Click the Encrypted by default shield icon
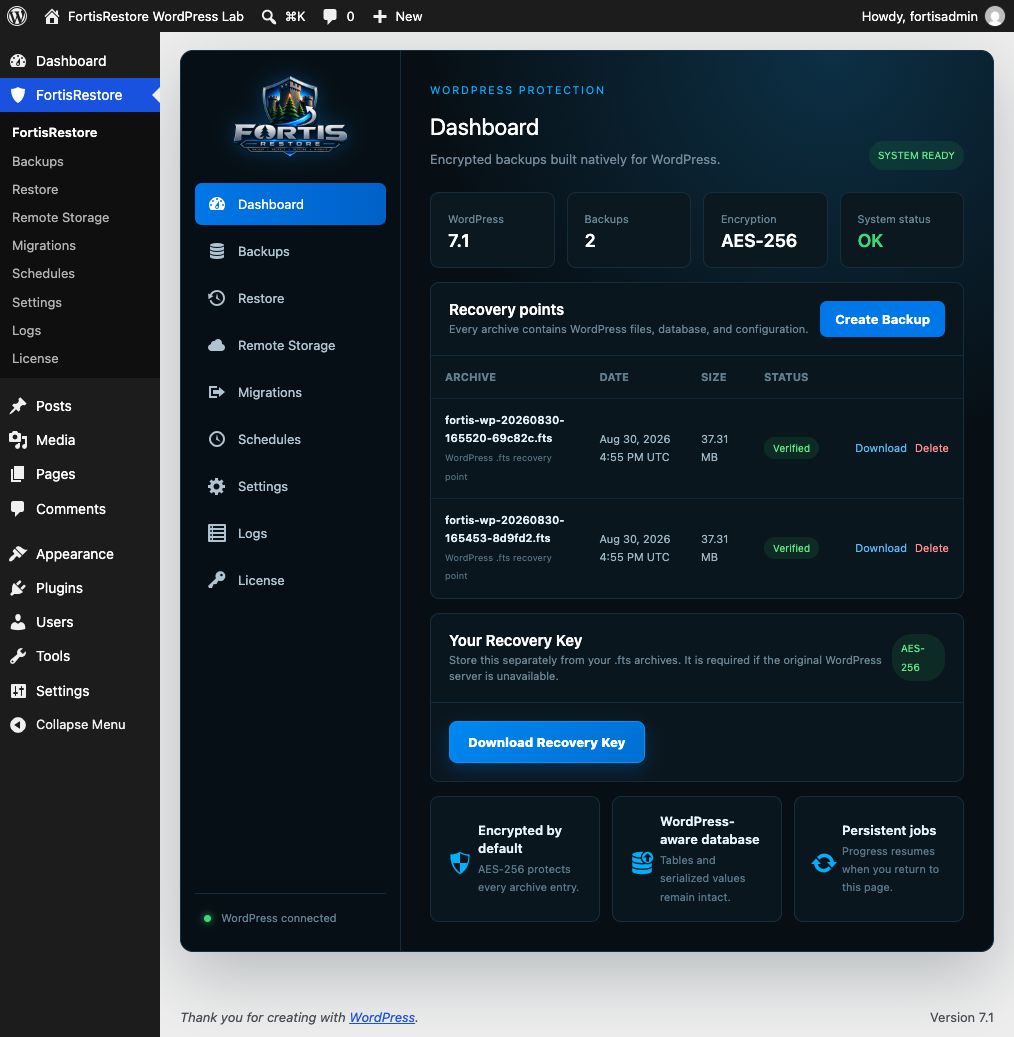This screenshot has height=1037, width=1014. pyautogui.click(x=460, y=862)
